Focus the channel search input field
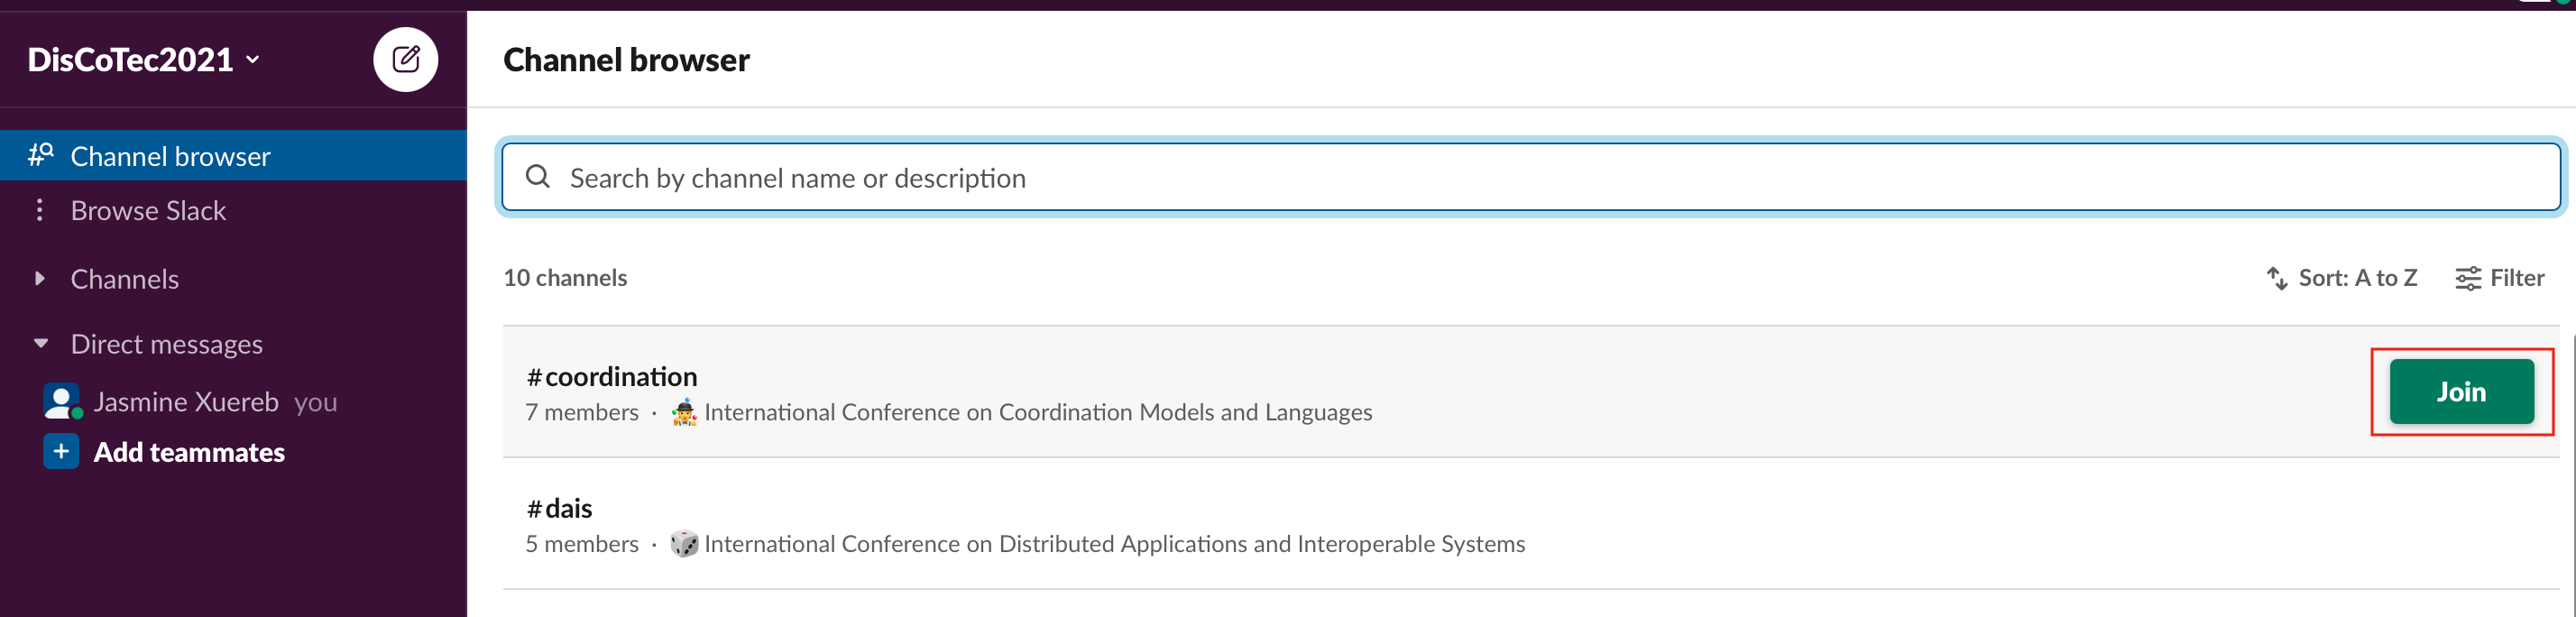Image resolution: width=2576 pixels, height=617 pixels. pyautogui.click(x=1530, y=177)
